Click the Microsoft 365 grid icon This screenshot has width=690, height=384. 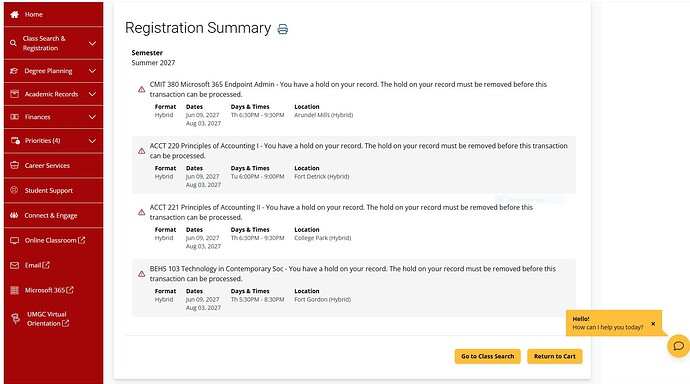point(15,290)
